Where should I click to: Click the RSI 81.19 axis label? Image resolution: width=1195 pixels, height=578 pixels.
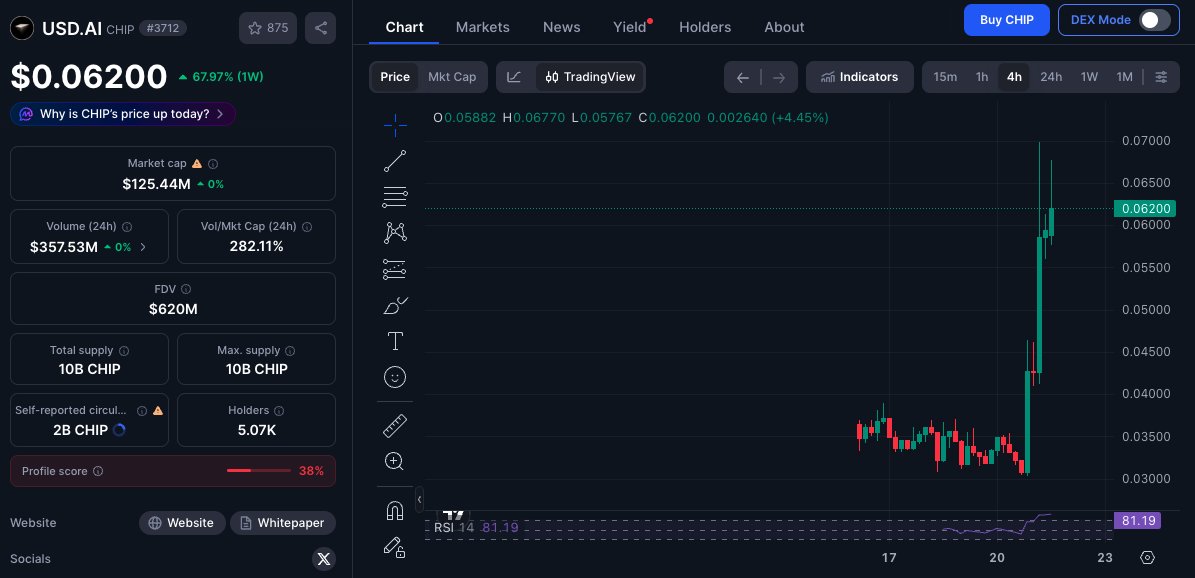click(1139, 521)
